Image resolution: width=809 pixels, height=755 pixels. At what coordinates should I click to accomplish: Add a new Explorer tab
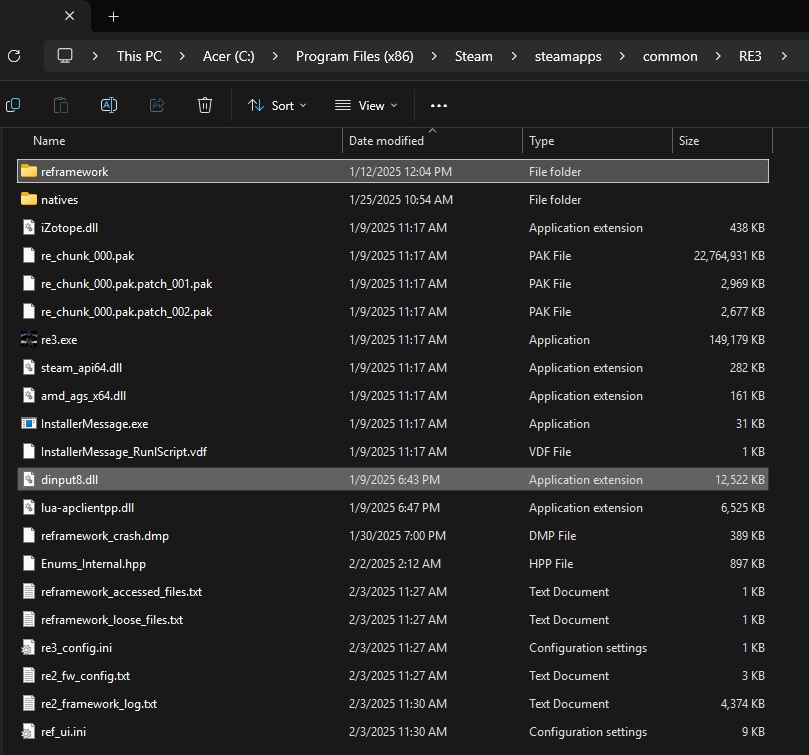click(x=114, y=17)
